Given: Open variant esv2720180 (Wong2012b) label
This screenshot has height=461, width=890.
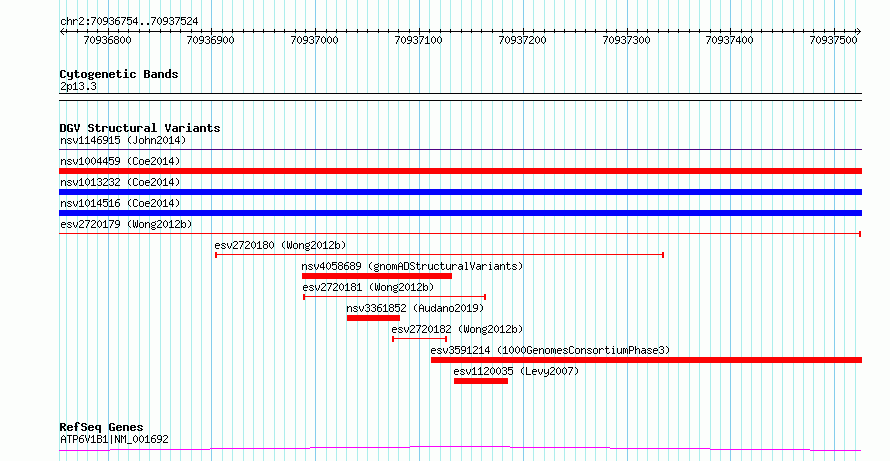Looking at the screenshot, I should [280, 245].
